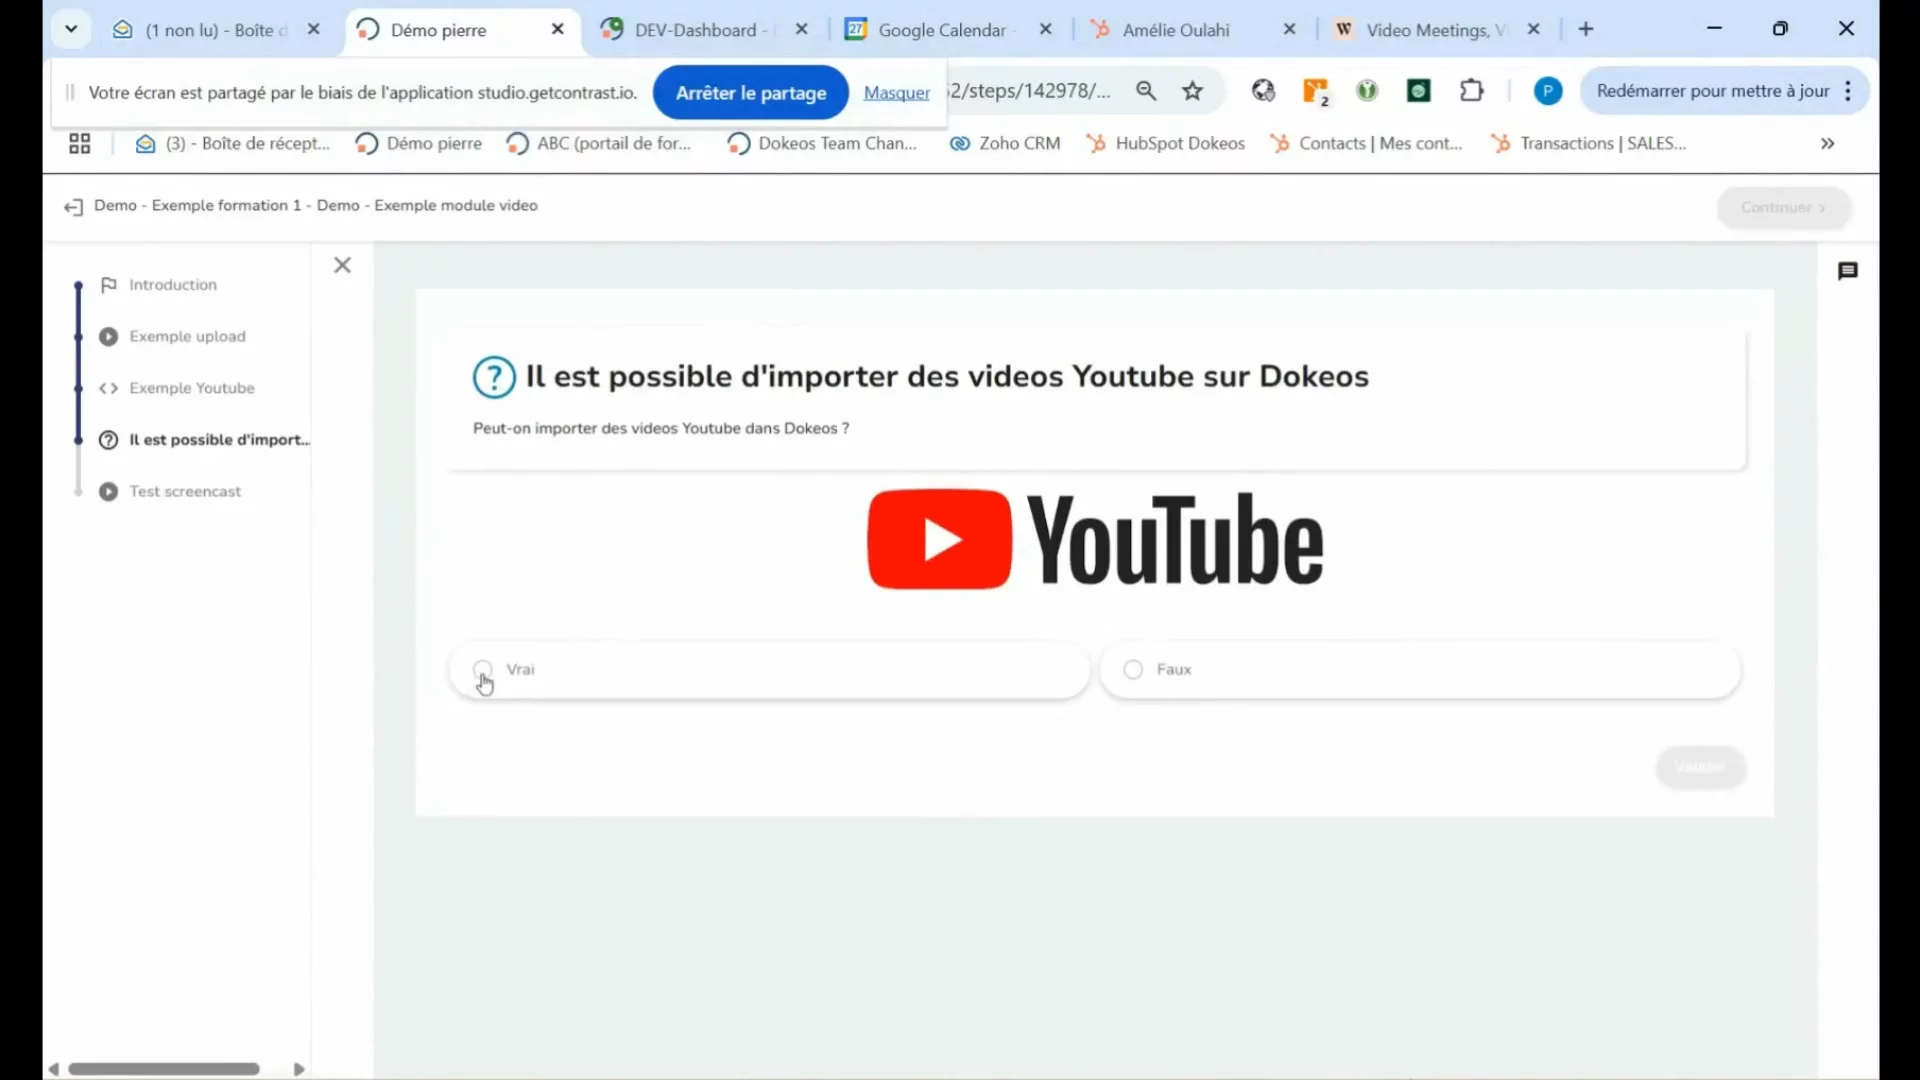The width and height of the screenshot is (1920, 1080).
Task: Close the Amélie Oulahi tab
Action: [x=1290, y=30]
